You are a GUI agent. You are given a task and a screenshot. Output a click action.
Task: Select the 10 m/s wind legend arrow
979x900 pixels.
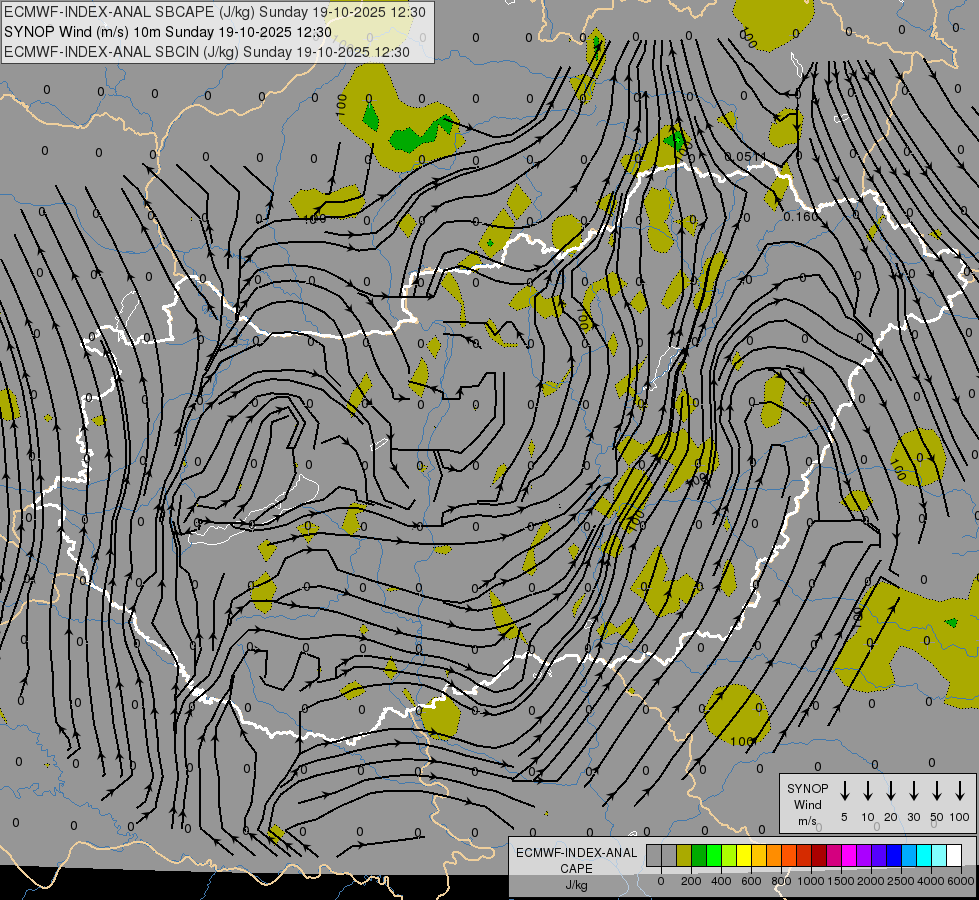tap(868, 791)
